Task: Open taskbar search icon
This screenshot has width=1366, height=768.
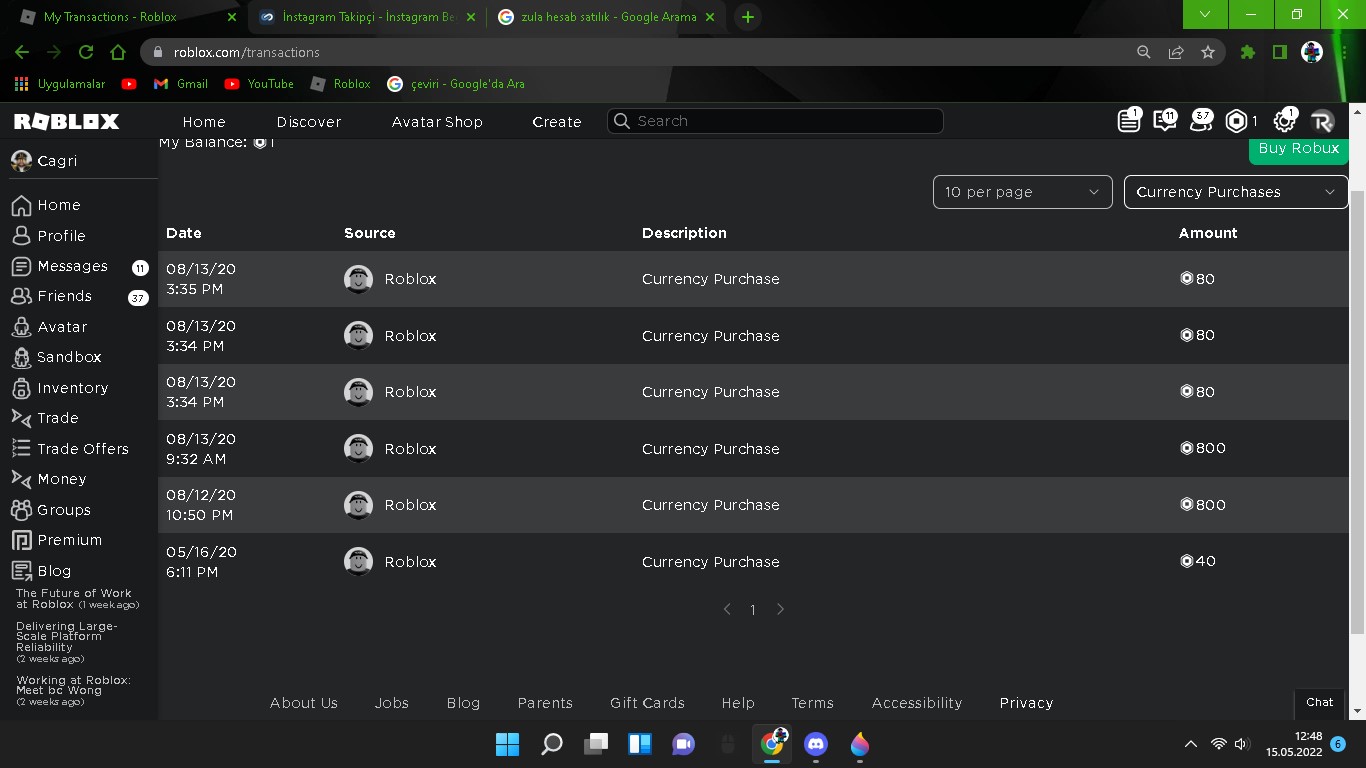Action: point(552,744)
